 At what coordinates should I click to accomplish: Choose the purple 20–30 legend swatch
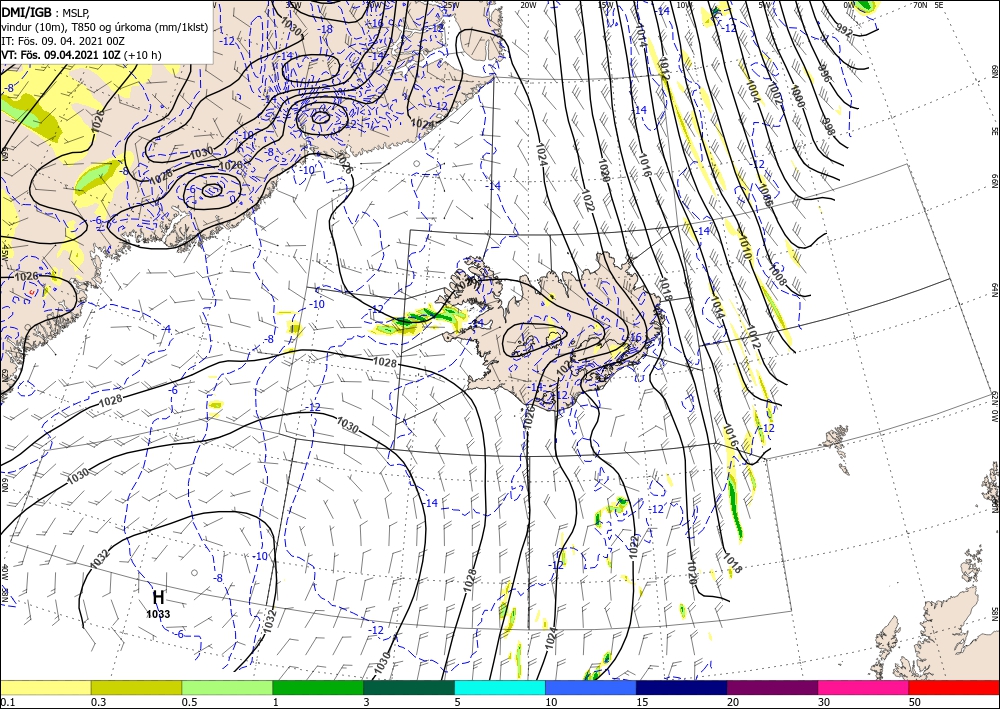click(772, 687)
